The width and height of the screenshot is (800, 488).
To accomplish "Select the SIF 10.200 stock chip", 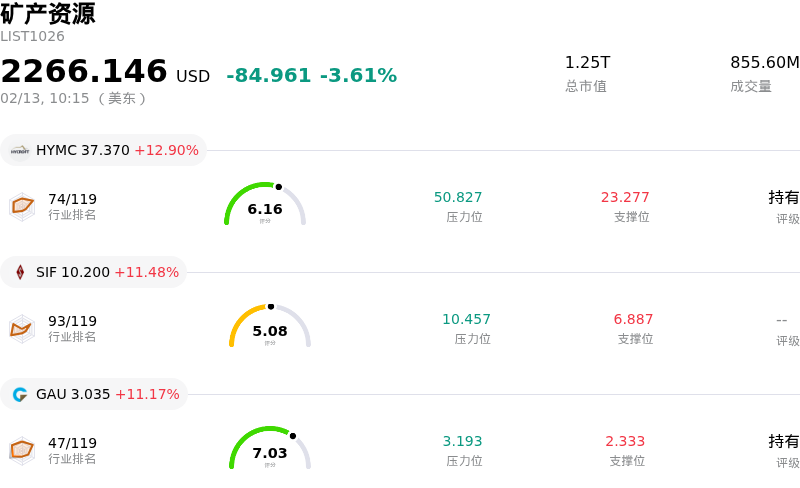I will coord(93,272).
